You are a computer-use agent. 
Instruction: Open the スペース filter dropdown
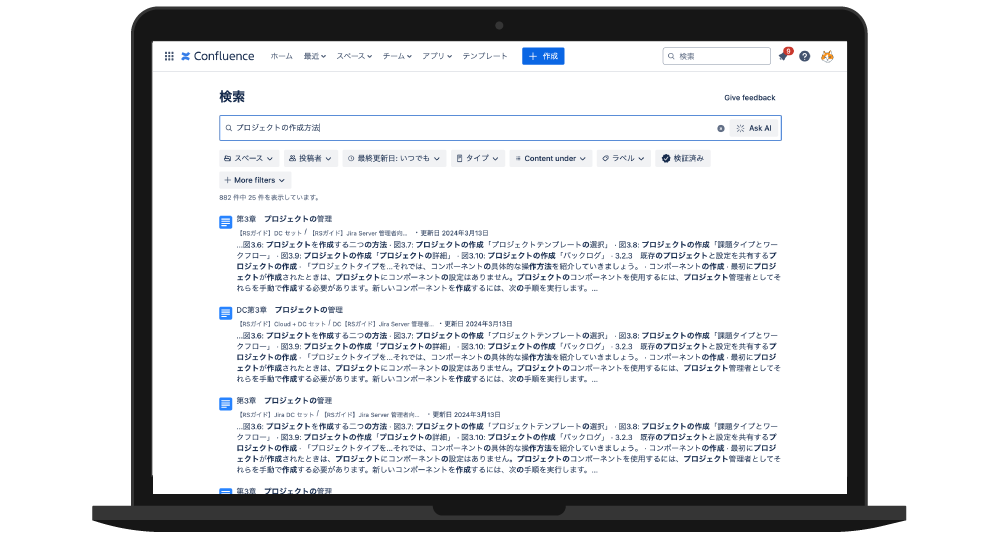248,158
